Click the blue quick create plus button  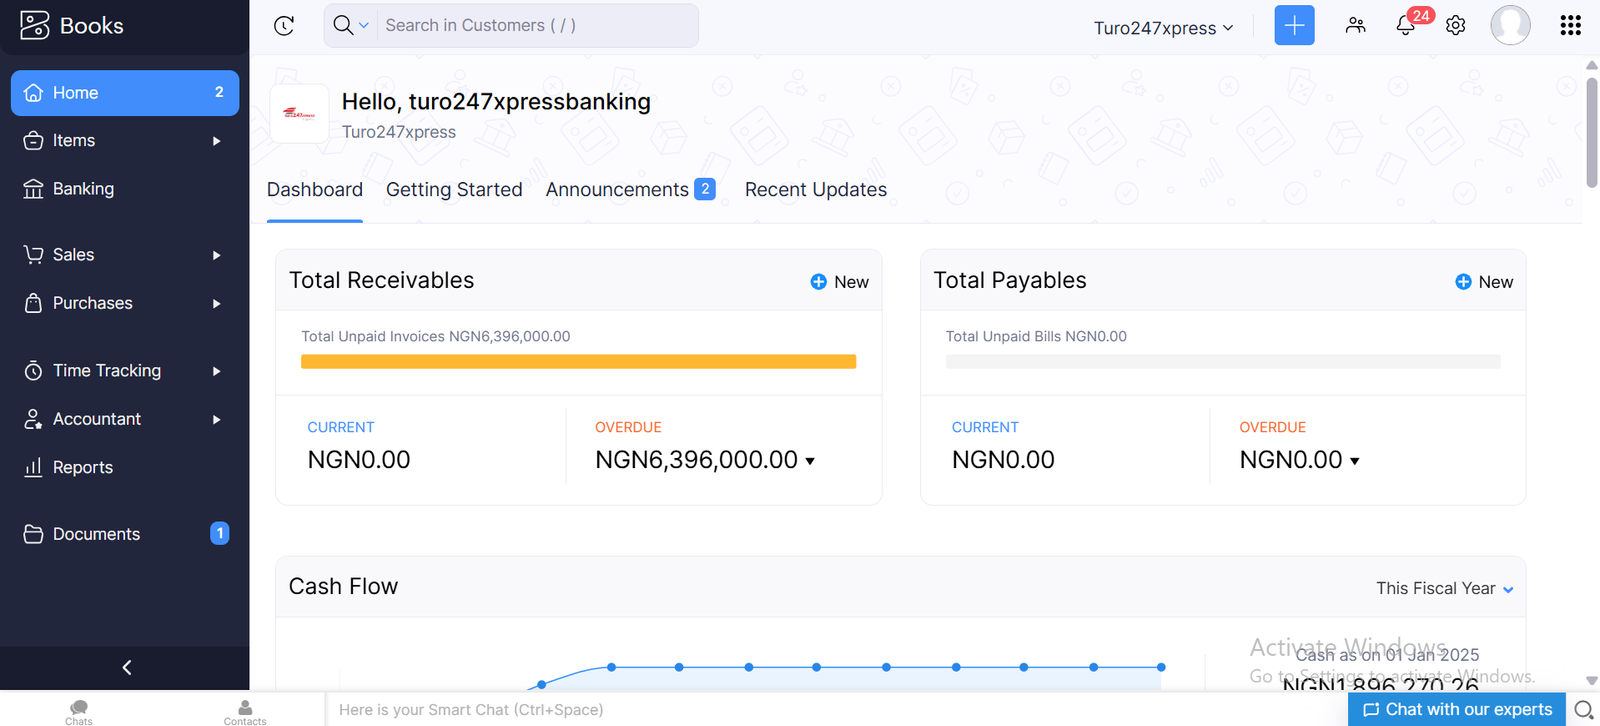click(1294, 26)
